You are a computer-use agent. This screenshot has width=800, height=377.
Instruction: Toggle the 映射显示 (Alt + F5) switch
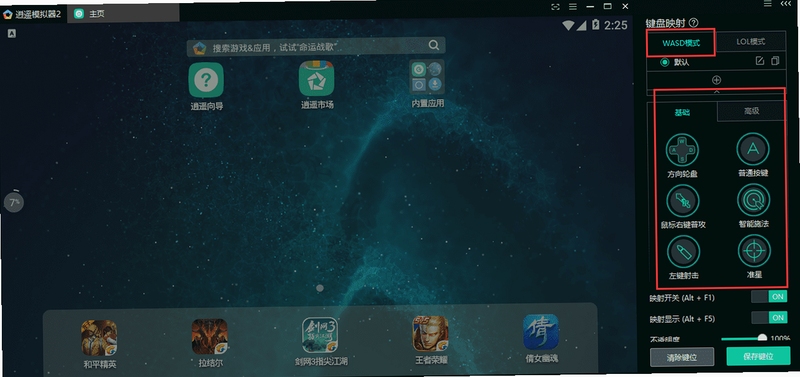[x=769, y=317]
